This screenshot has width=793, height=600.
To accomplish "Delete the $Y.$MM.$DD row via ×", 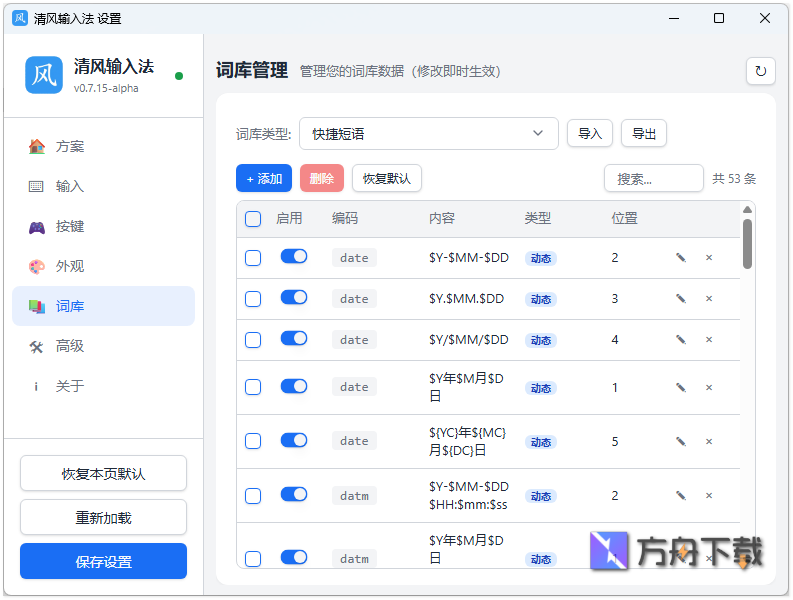I will [x=709, y=299].
